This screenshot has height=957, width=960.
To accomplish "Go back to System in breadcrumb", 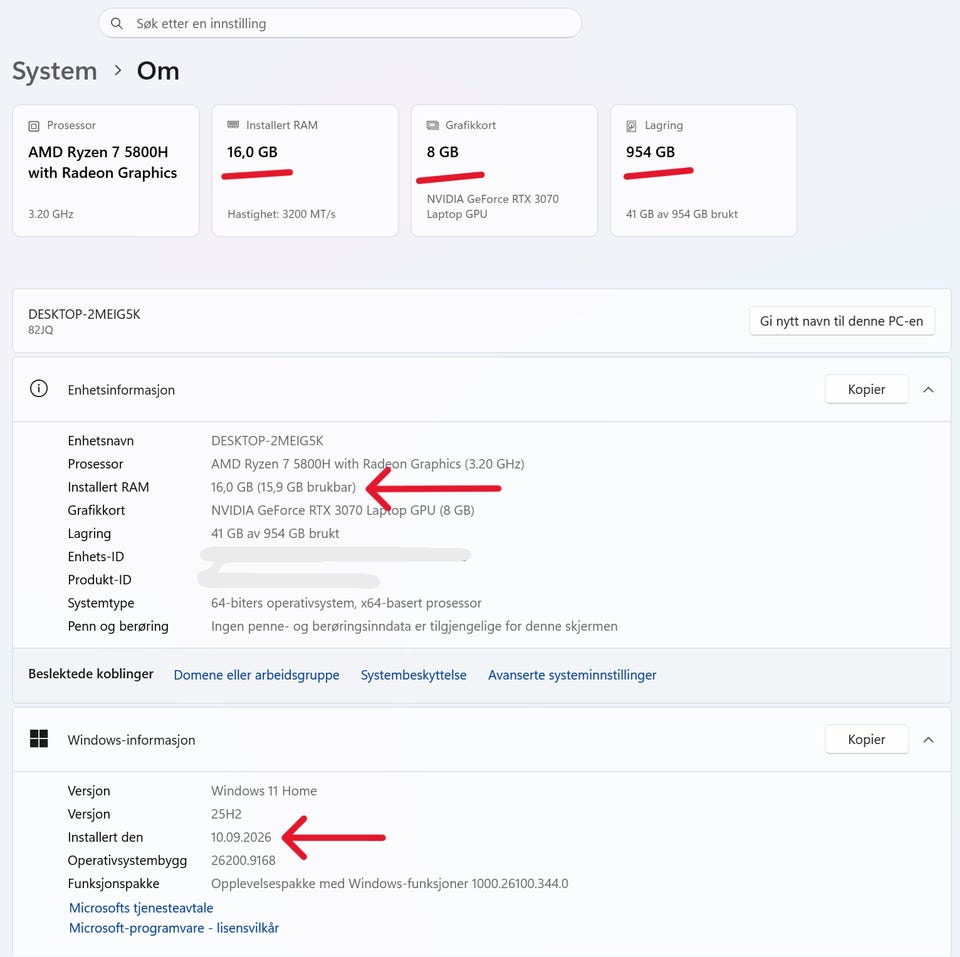I will (x=54, y=71).
